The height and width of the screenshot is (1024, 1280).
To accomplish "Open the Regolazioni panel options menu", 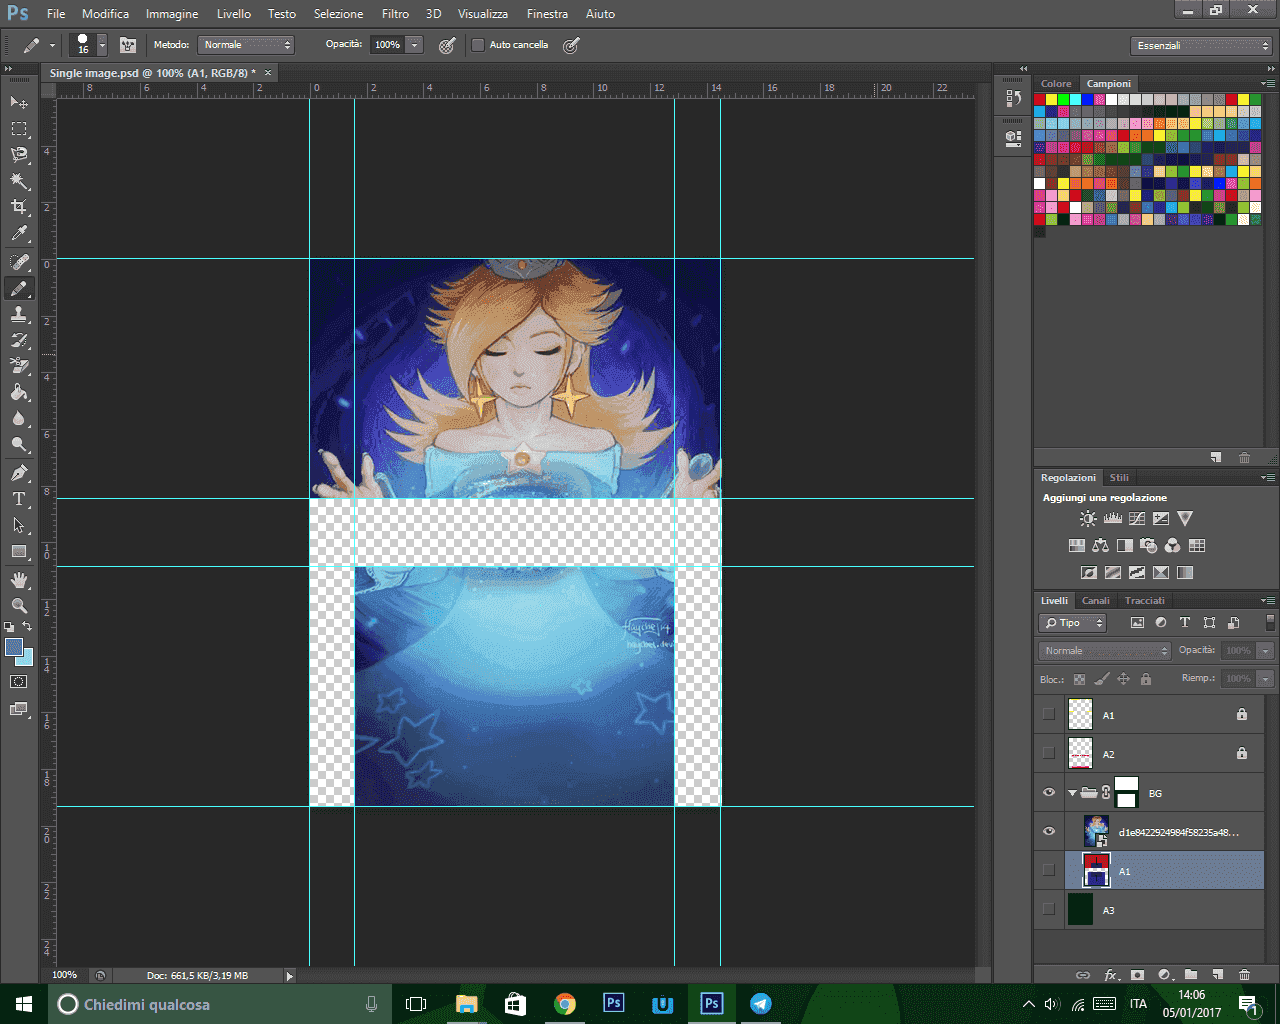I will coord(1267,478).
